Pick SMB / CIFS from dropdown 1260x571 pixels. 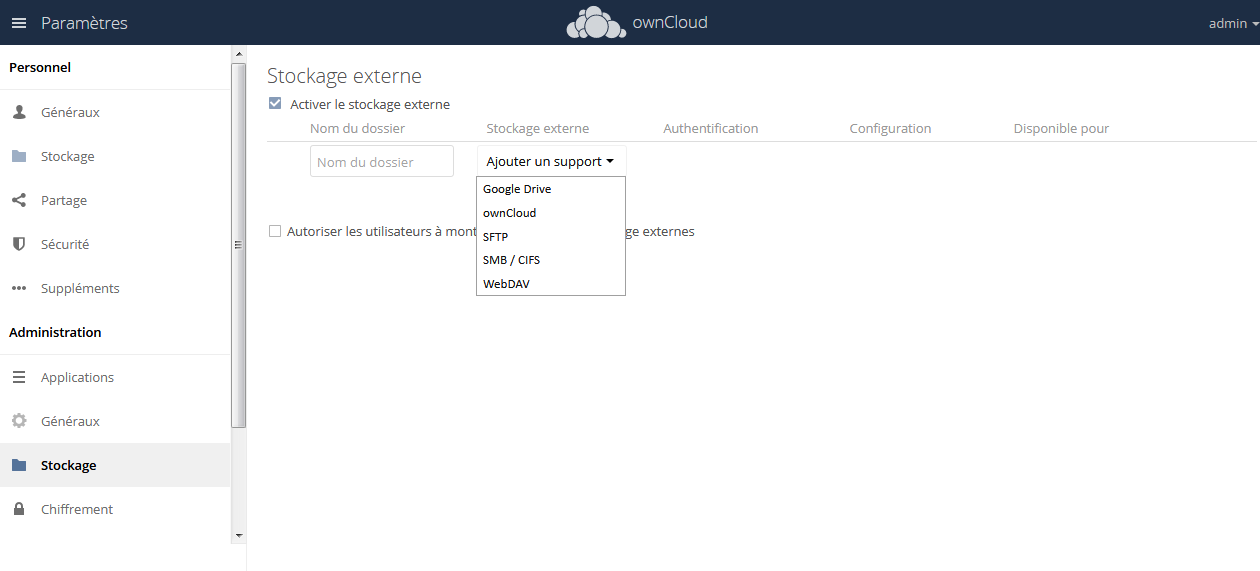click(511, 260)
